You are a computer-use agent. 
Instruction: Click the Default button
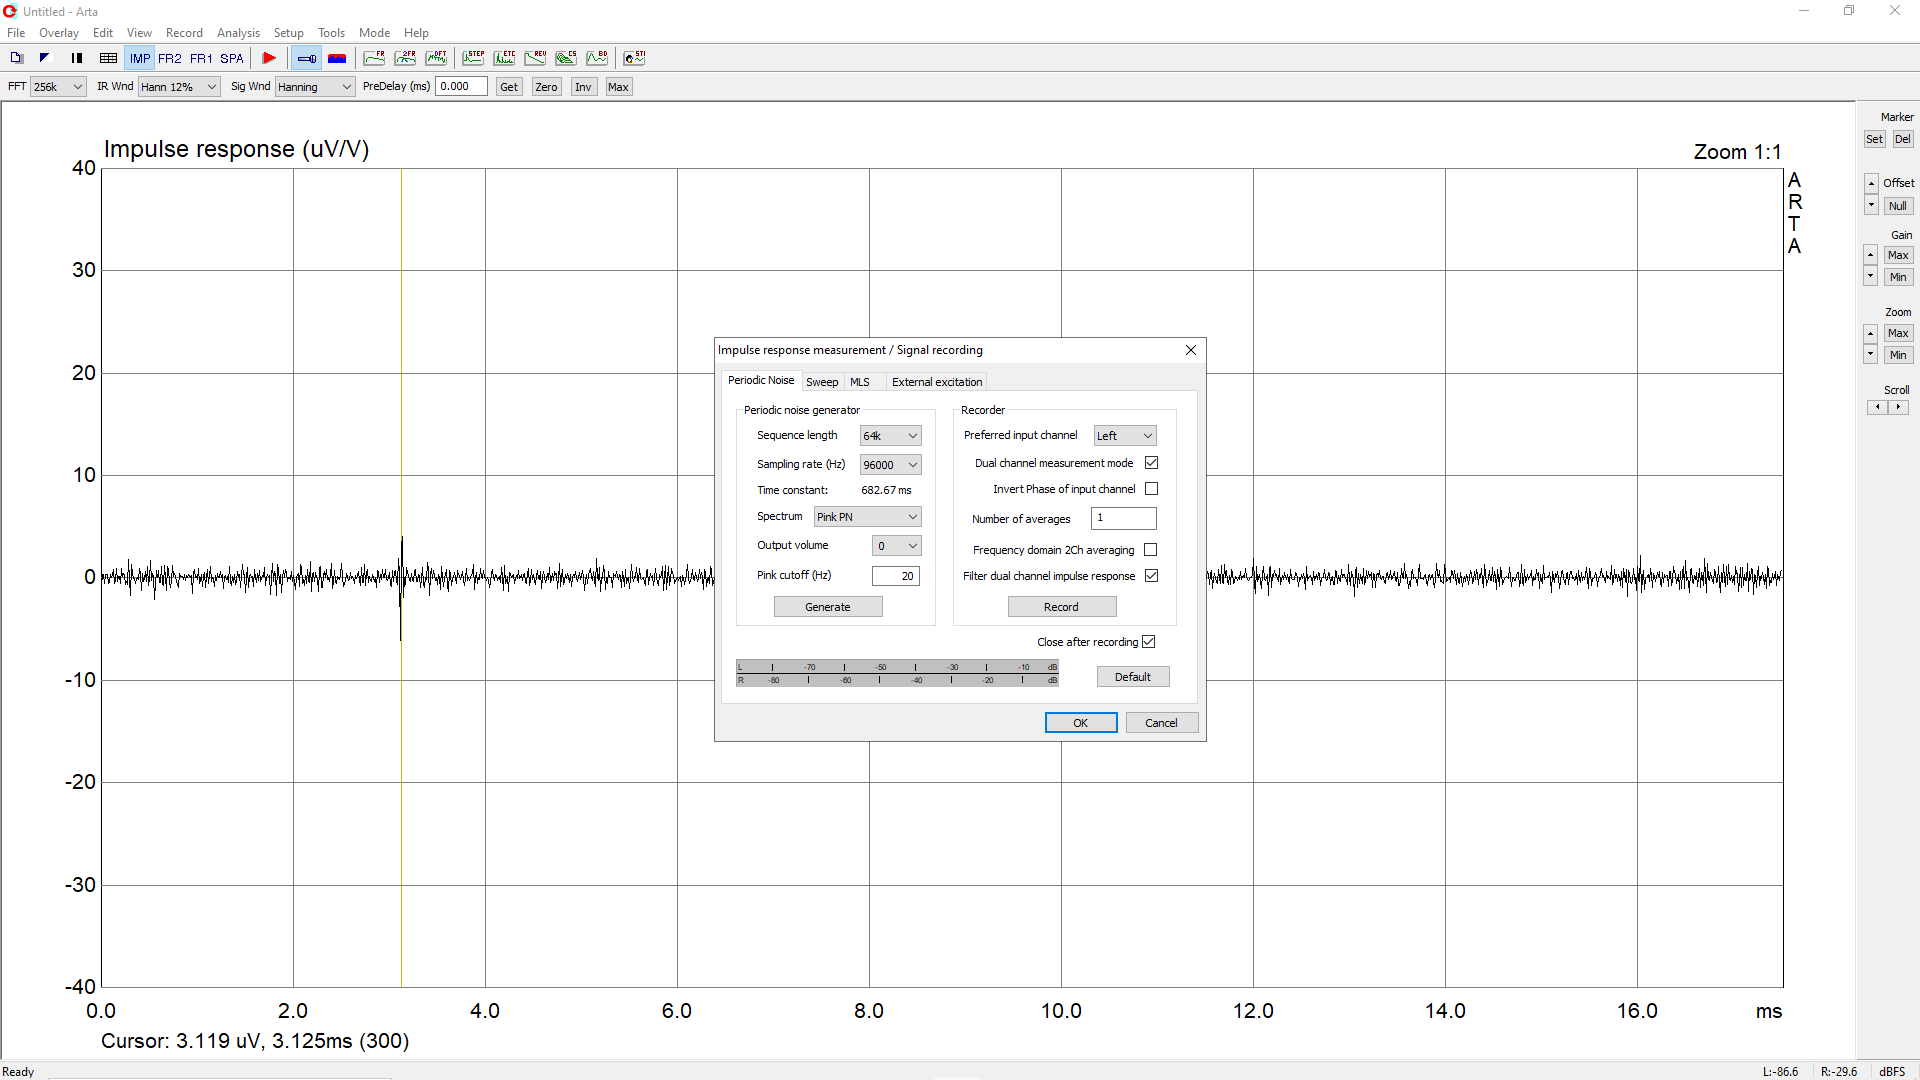pyautogui.click(x=1133, y=677)
